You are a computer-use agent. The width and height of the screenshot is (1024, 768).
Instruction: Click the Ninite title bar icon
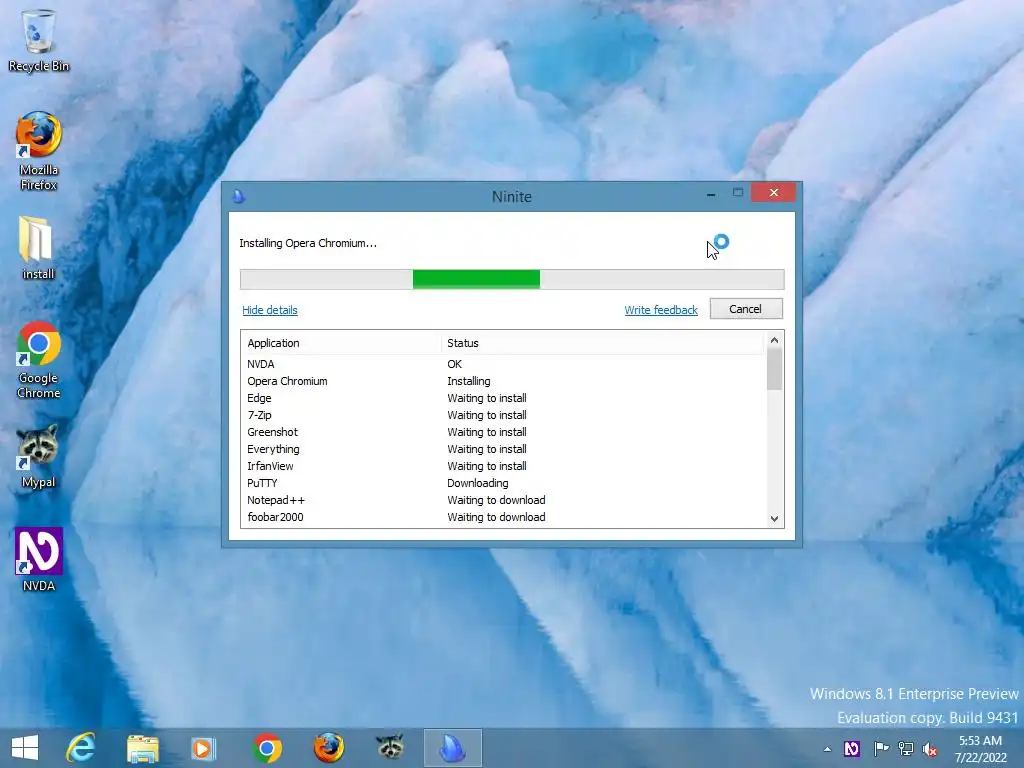pyautogui.click(x=238, y=196)
